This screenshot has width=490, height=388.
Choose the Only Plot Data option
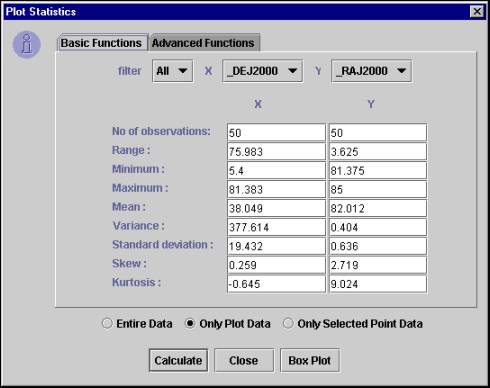(190, 323)
